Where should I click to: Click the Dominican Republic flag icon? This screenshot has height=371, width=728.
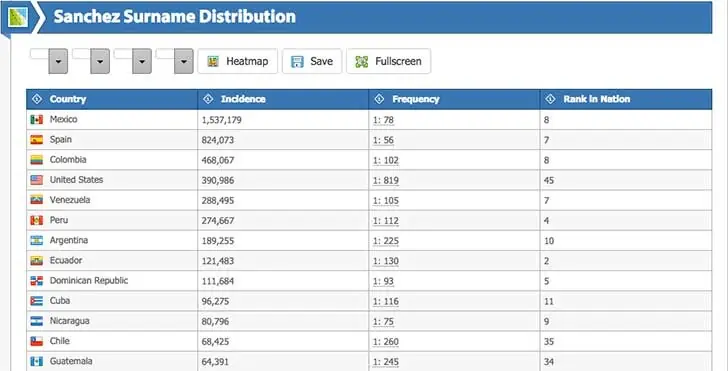point(37,281)
